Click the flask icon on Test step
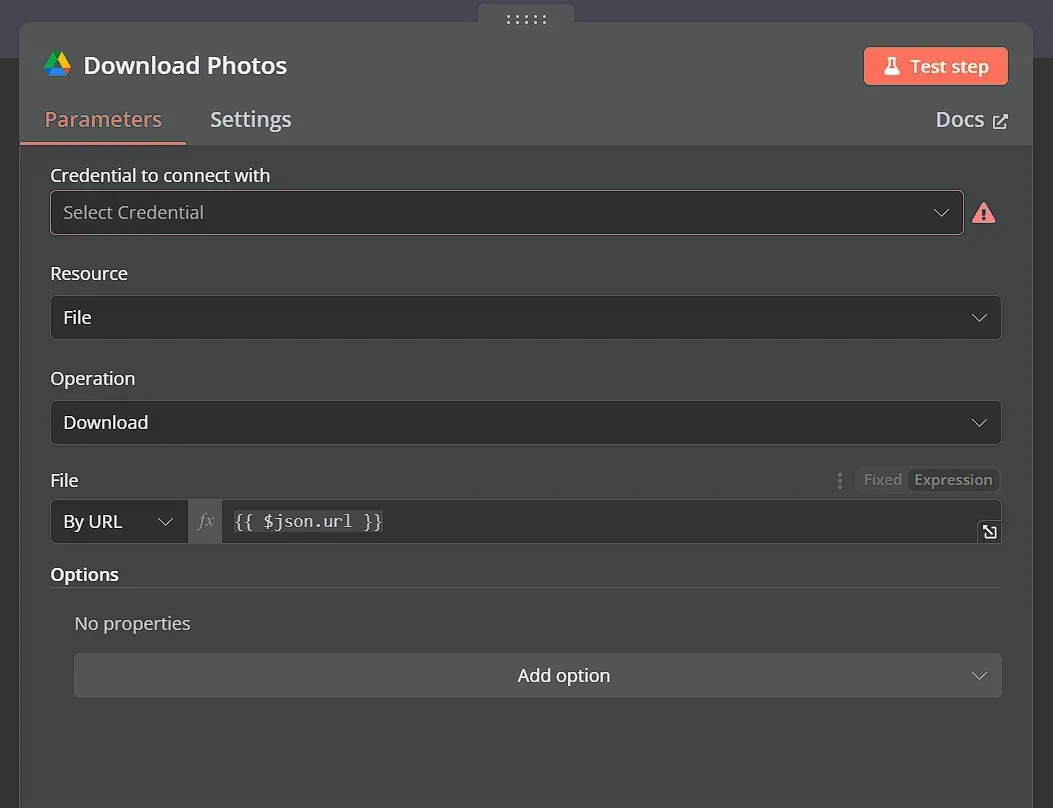Viewport: 1053px width, 808px height. point(891,65)
